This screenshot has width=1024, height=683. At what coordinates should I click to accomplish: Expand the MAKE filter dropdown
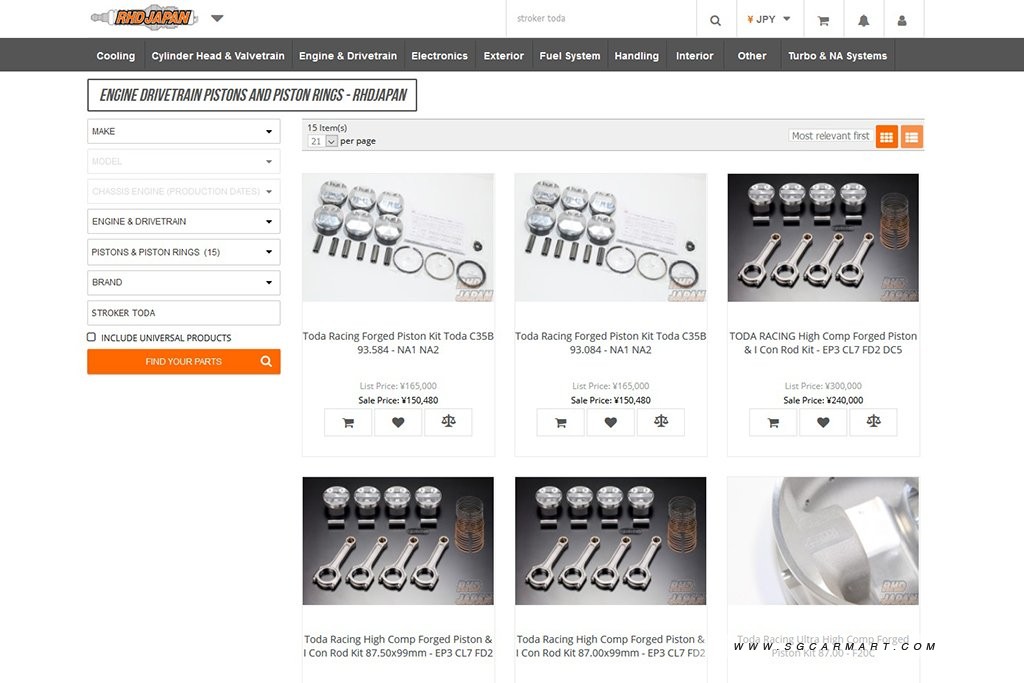click(184, 131)
